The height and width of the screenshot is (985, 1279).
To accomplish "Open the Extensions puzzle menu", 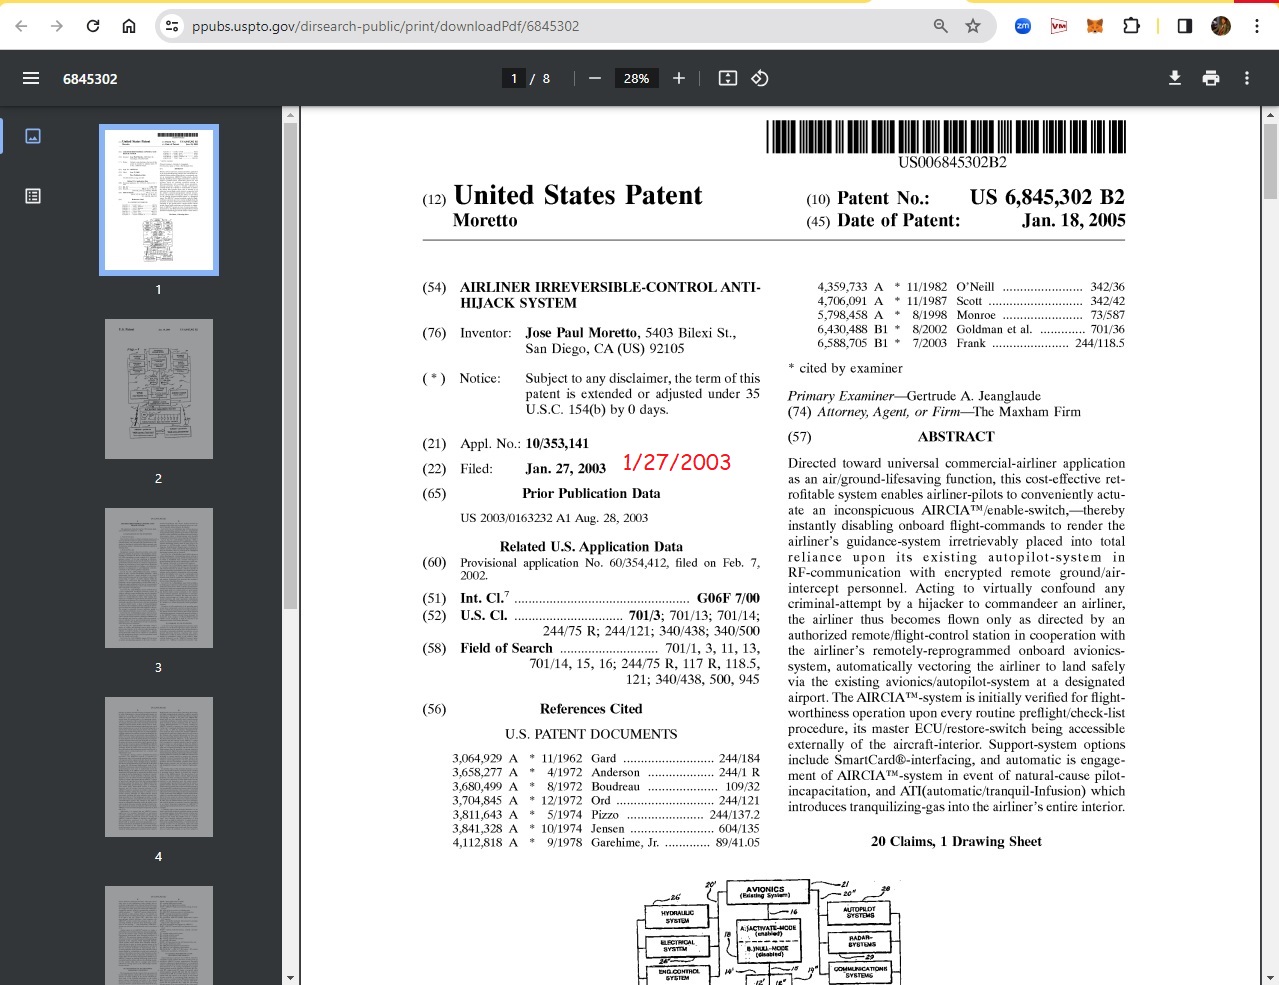I will pyautogui.click(x=1131, y=26).
